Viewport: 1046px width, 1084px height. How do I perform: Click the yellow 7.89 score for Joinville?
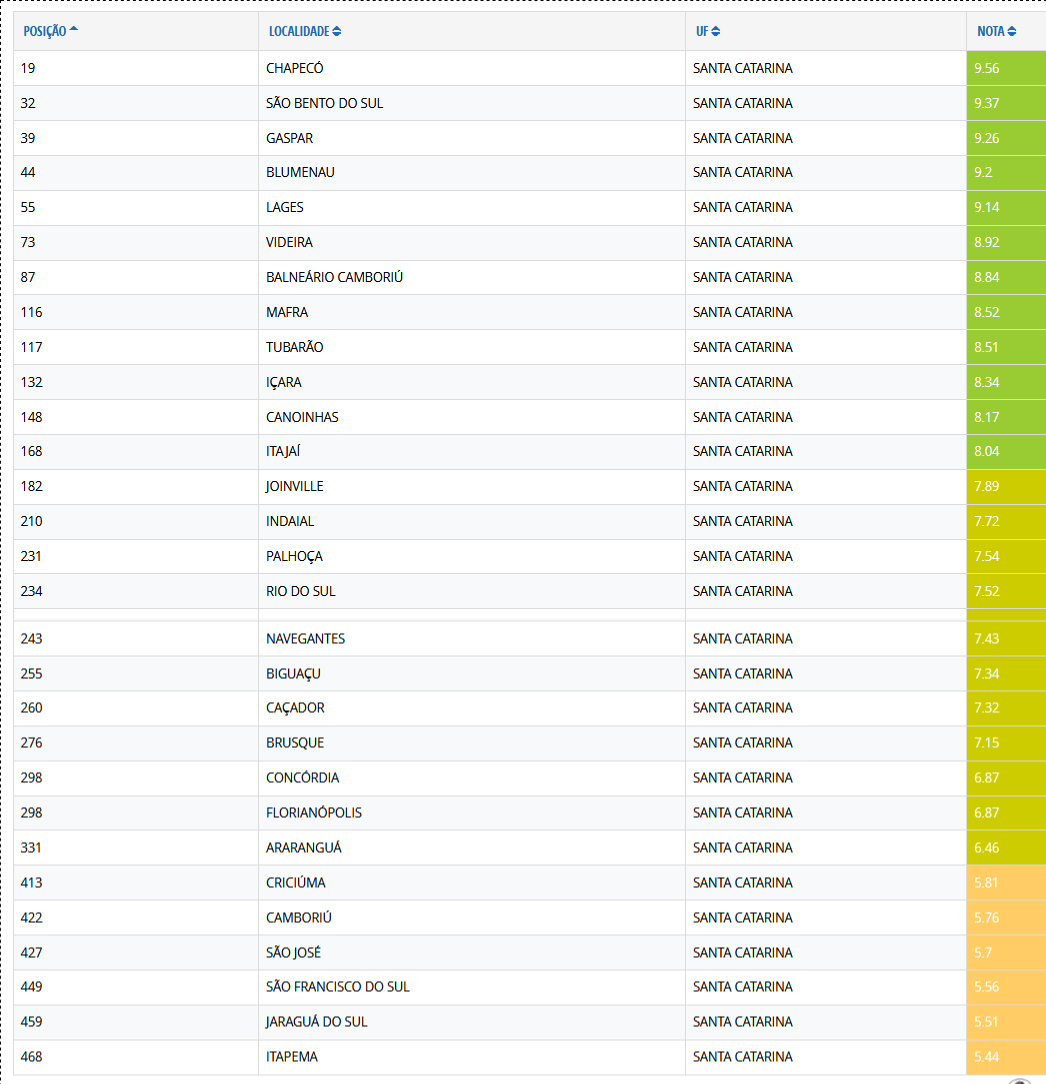coord(988,487)
